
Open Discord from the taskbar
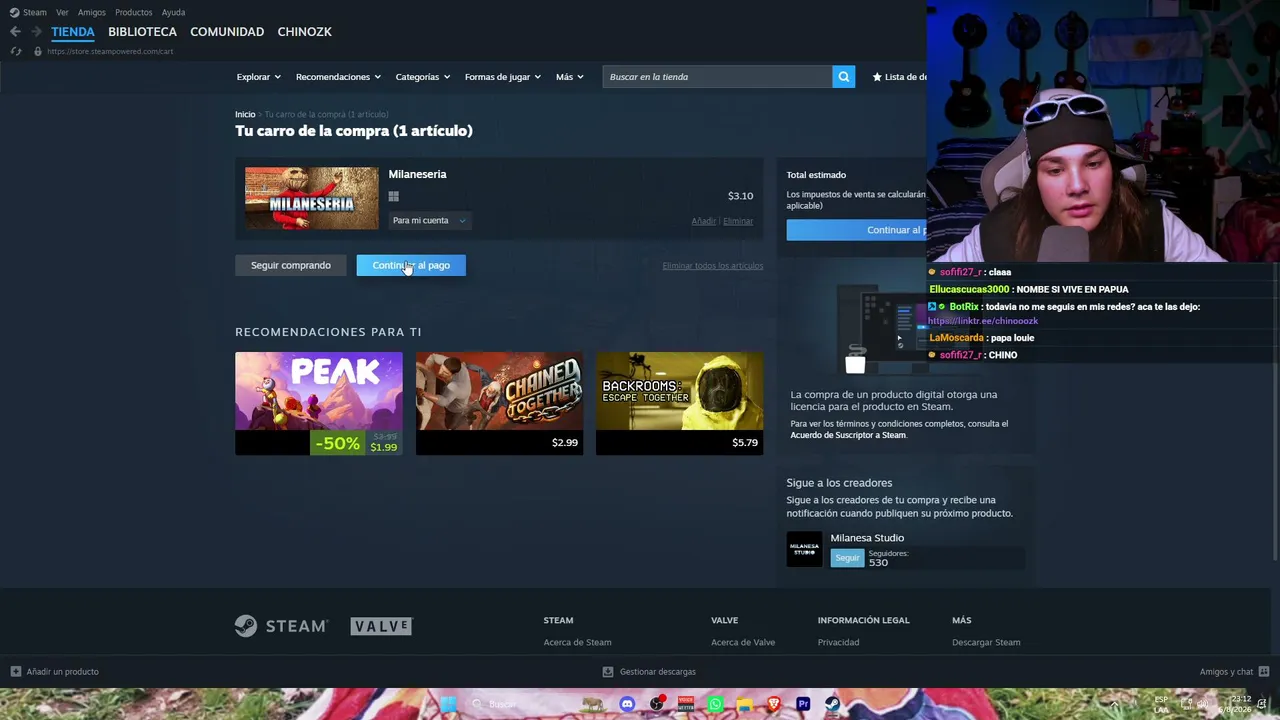click(627, 704)
